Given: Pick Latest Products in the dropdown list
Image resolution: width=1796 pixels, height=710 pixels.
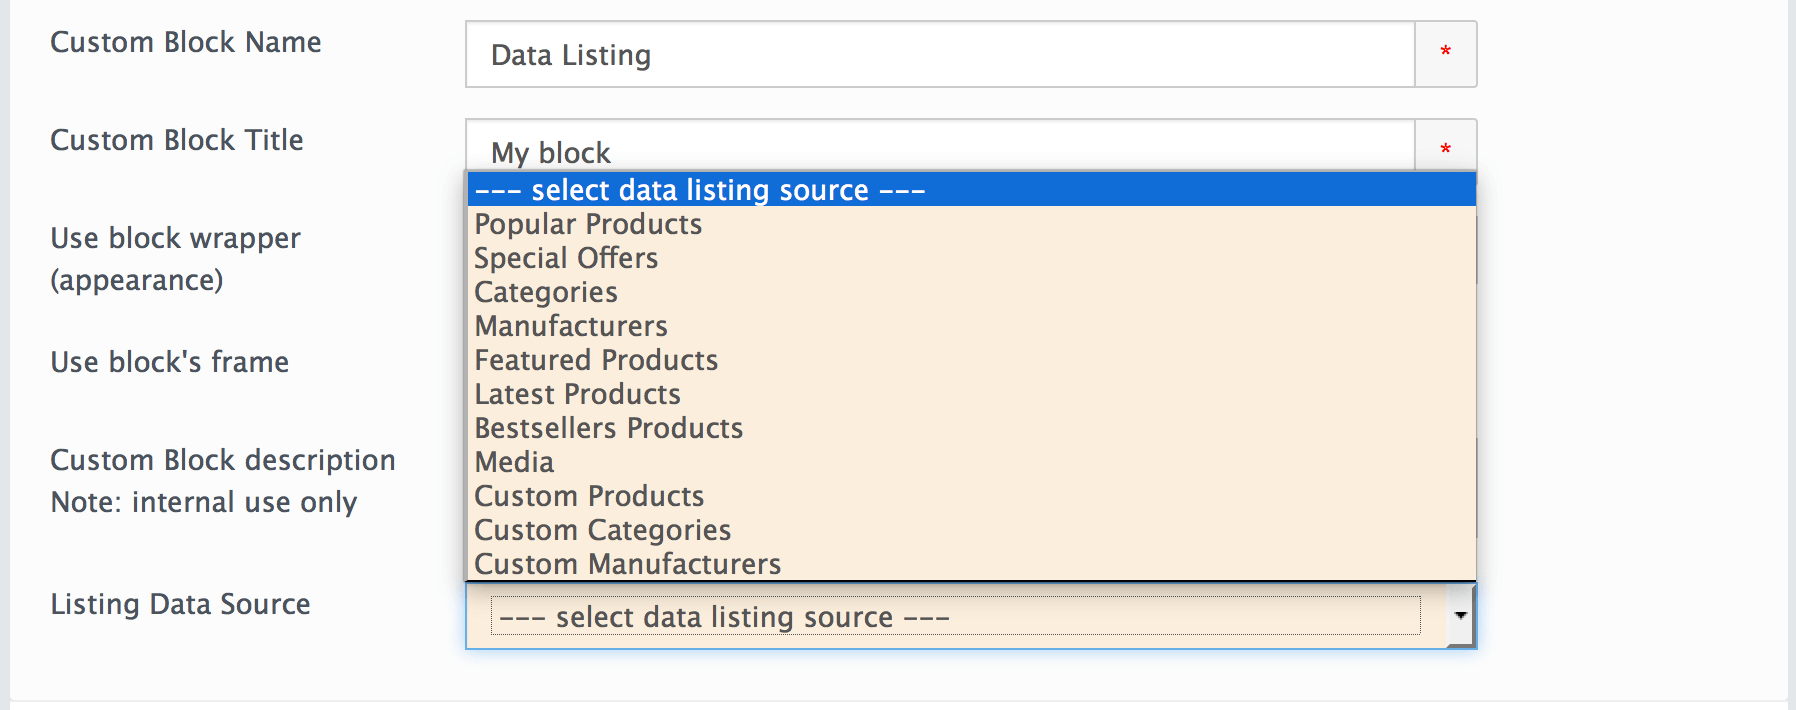Looking at the screenshot, I should coord(971,393).
